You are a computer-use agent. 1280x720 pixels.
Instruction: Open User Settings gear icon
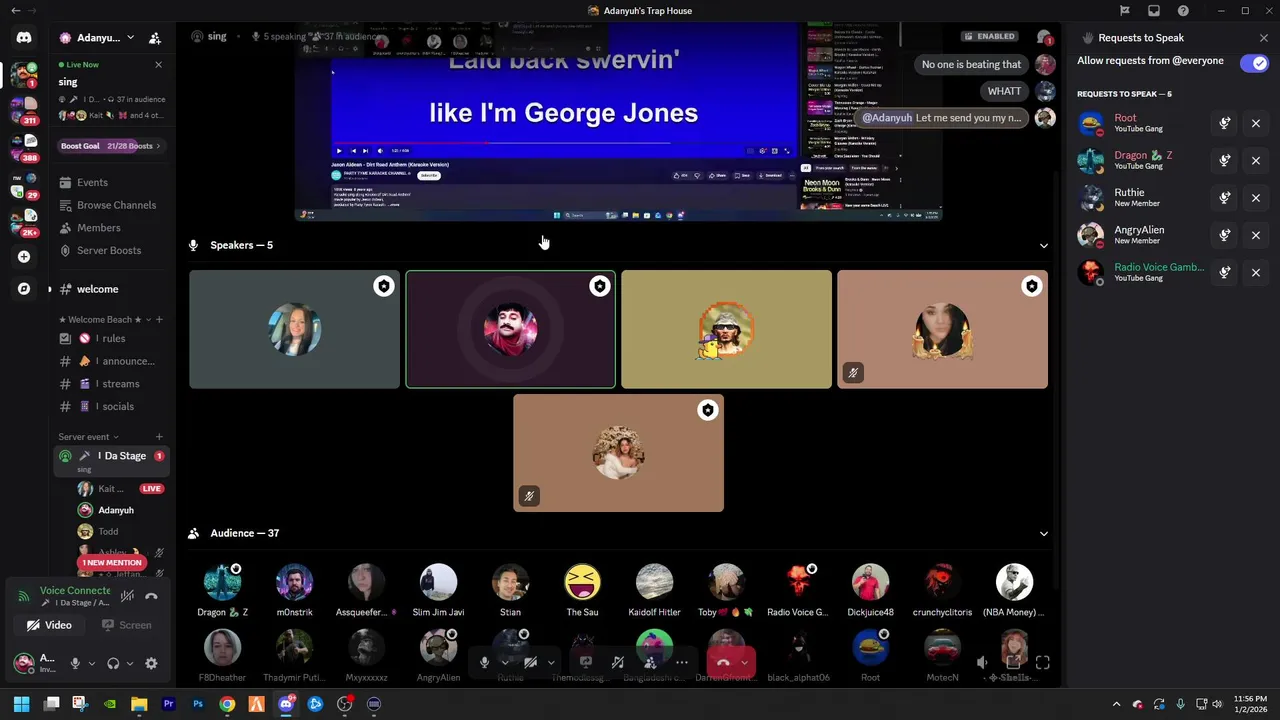point(151,663)
